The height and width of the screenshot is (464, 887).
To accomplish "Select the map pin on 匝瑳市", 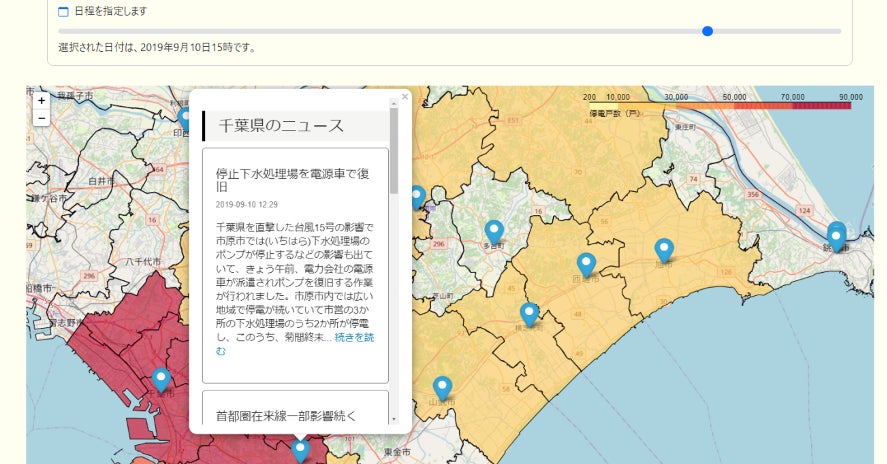I will tap(587, 264).
